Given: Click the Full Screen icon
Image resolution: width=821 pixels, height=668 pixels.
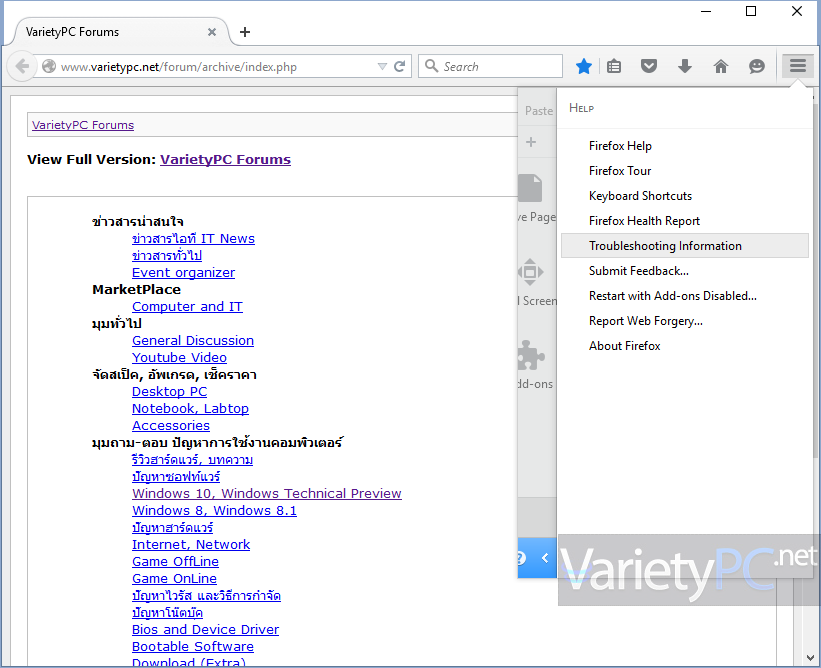Looking at the screenshot, I should (x=530, y=272).
